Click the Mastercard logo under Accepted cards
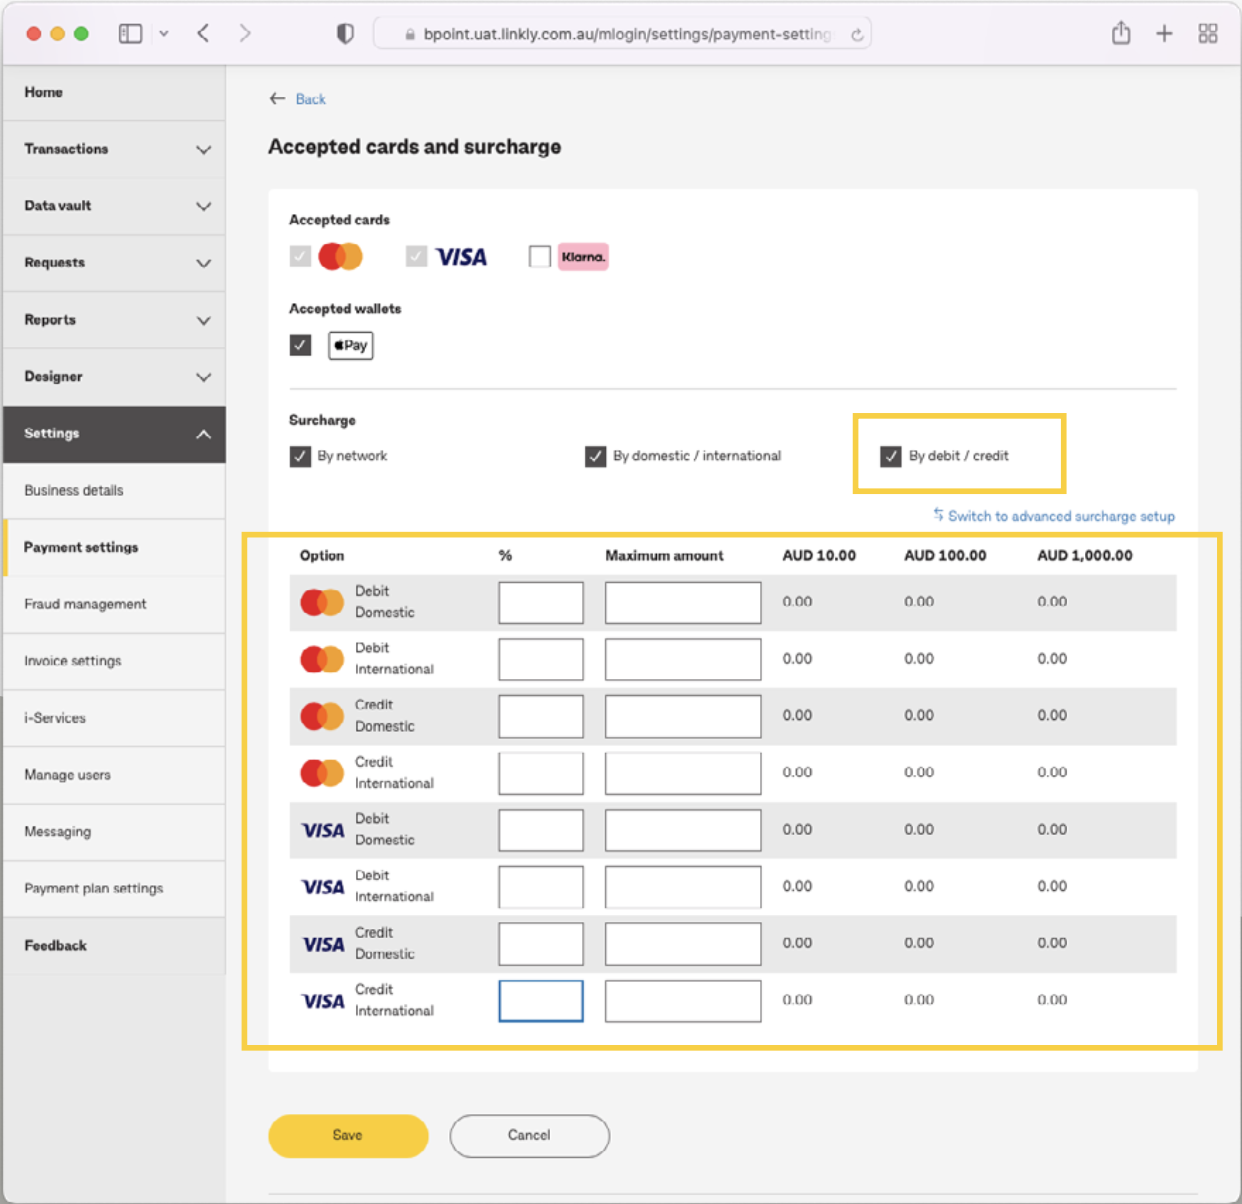The height and width of the screenshot is (1204, 1242). (339, 256)
